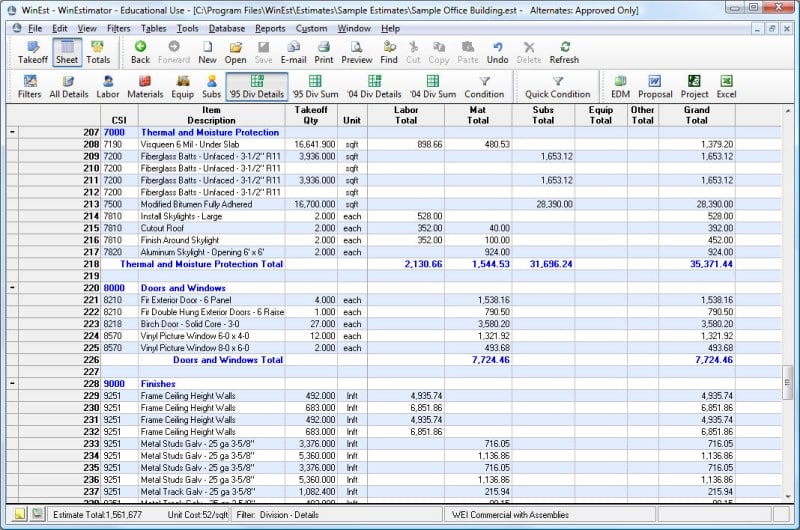Open the EDM tool

(x=620, y=87)
